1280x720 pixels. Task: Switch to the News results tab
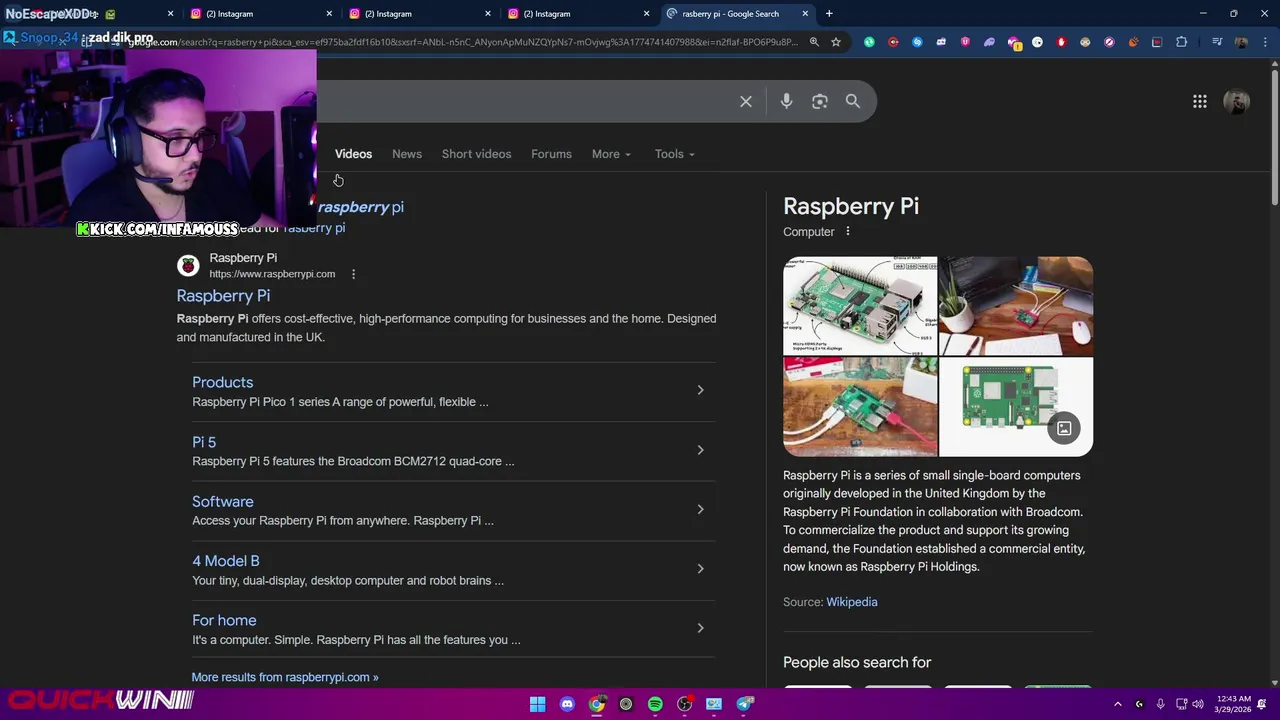pyautogui.click(x=407, y=154)
